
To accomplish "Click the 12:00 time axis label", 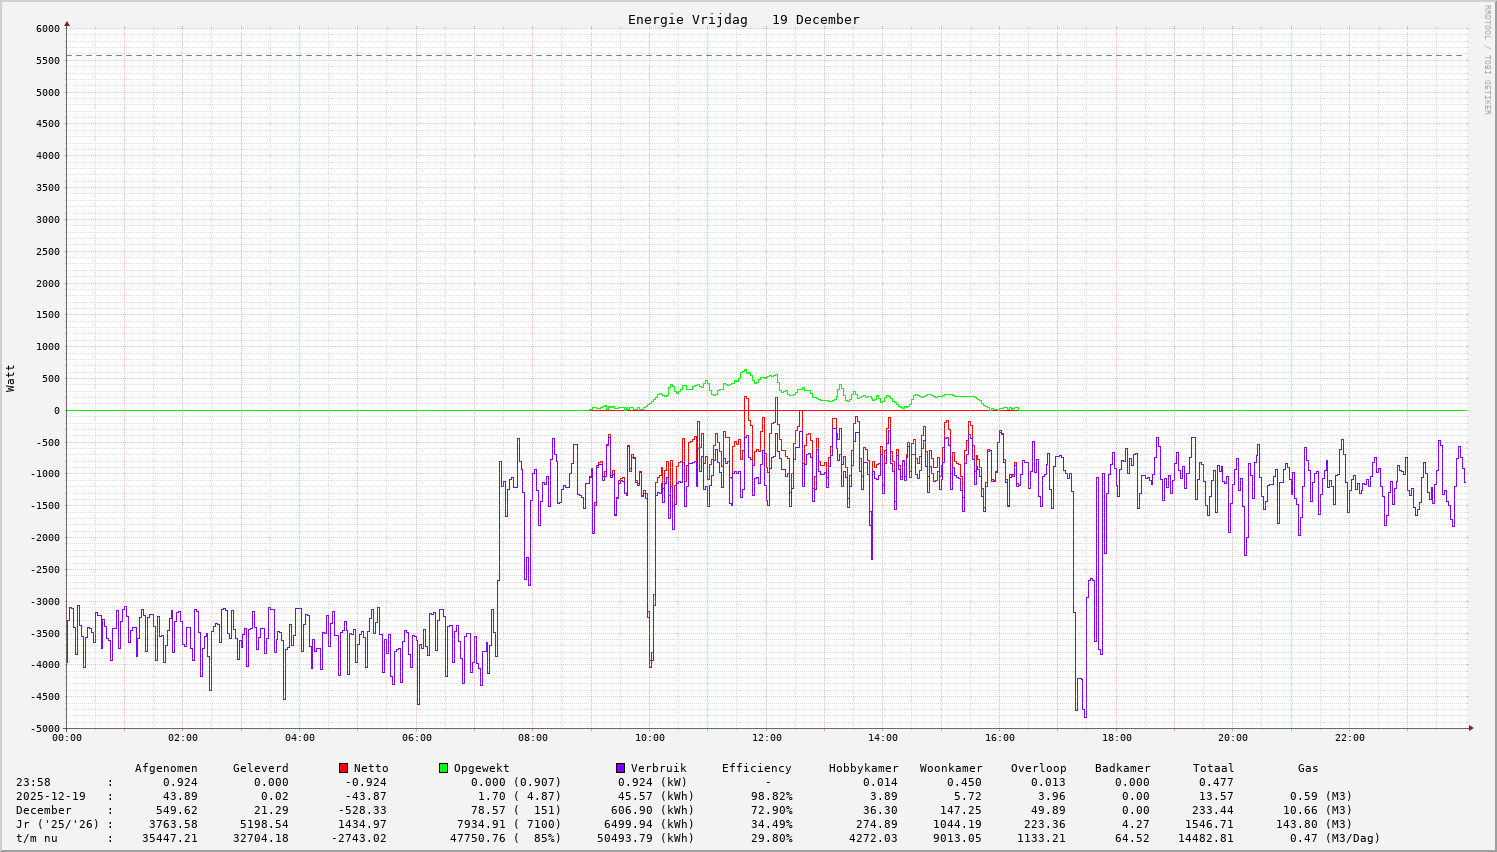I will [766, 738].
